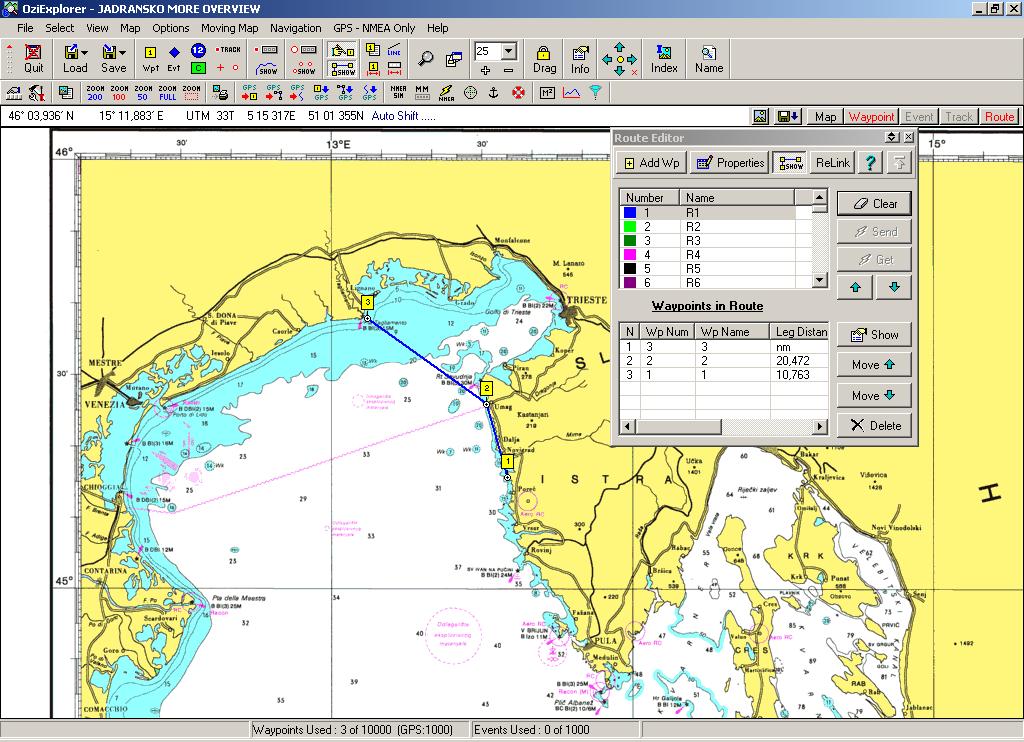Toggle the track SHOW button
1024x742 pixels.
click(267, 68)
